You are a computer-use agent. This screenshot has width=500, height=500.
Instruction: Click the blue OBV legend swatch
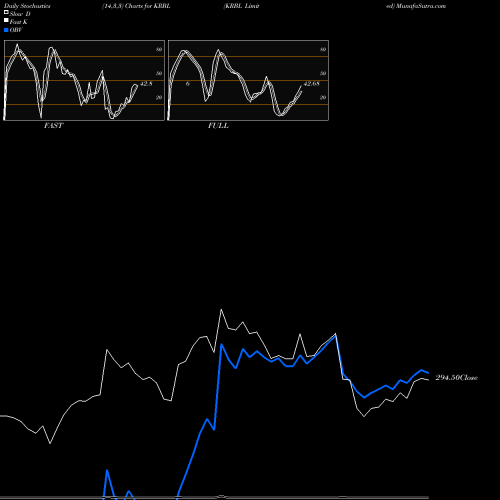click(6, 30)
